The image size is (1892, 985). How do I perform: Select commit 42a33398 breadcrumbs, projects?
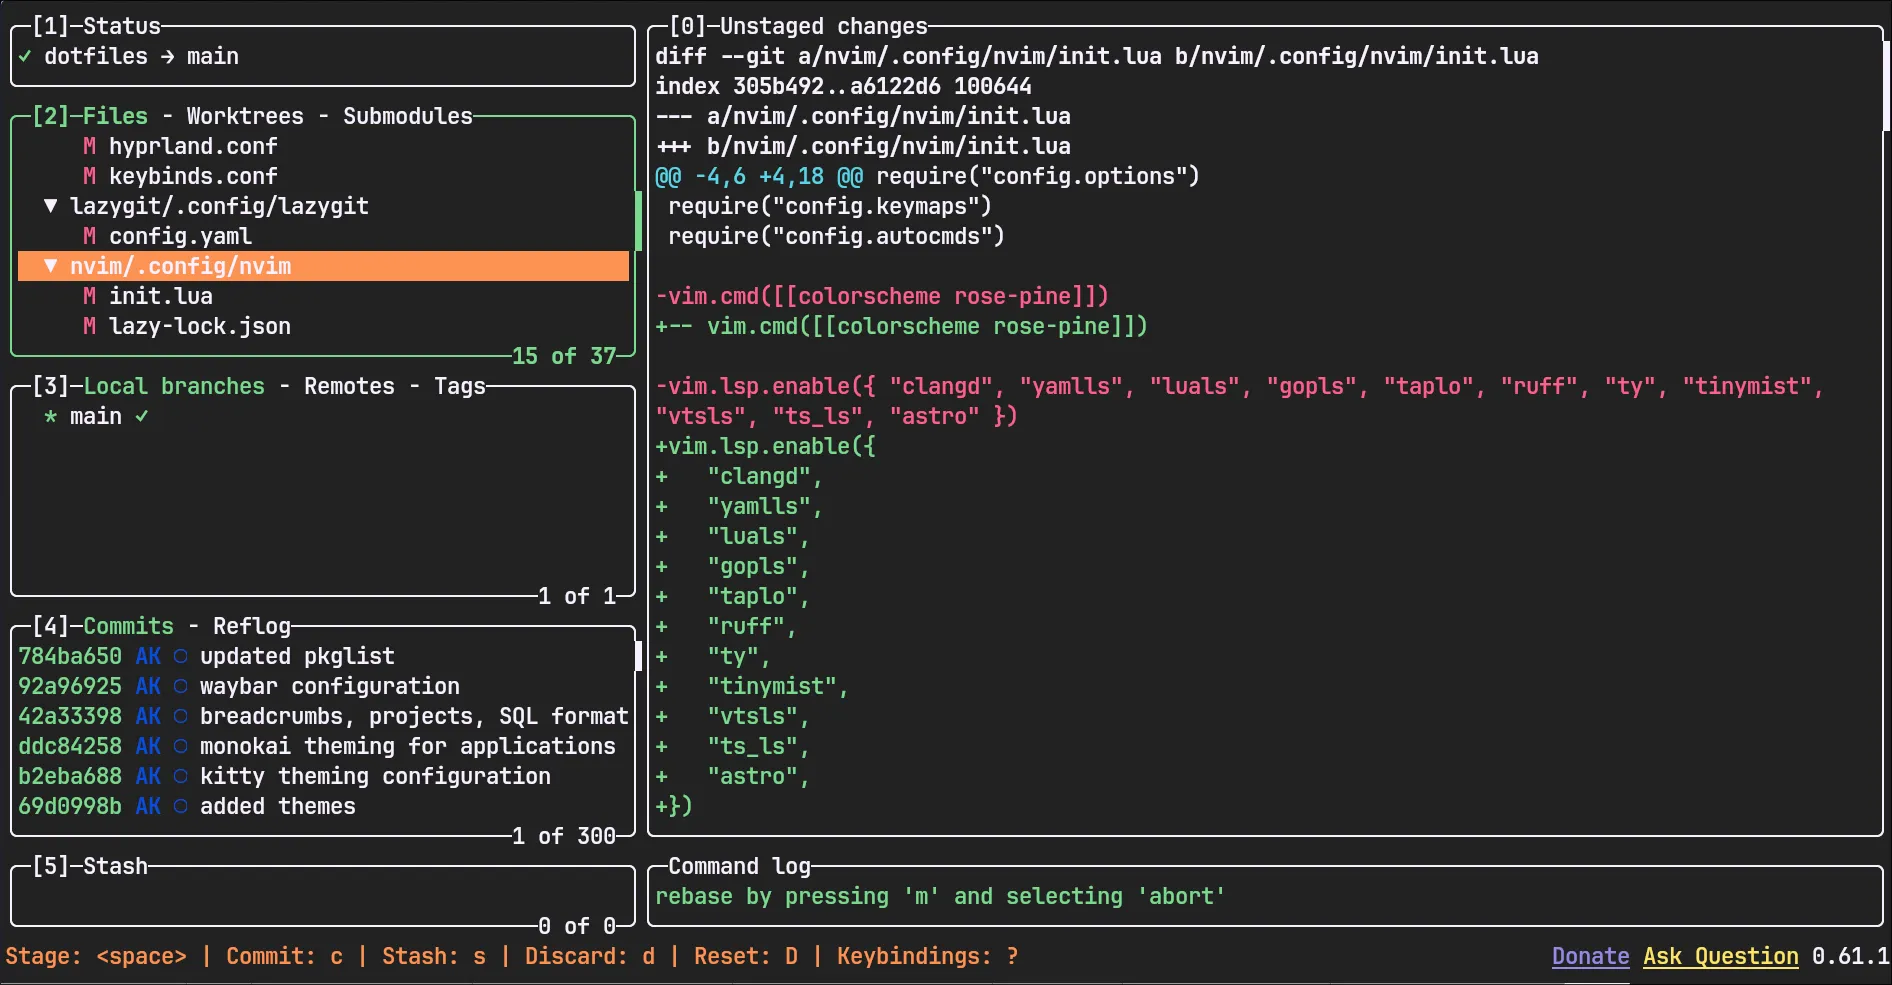(x=323, y=716)
